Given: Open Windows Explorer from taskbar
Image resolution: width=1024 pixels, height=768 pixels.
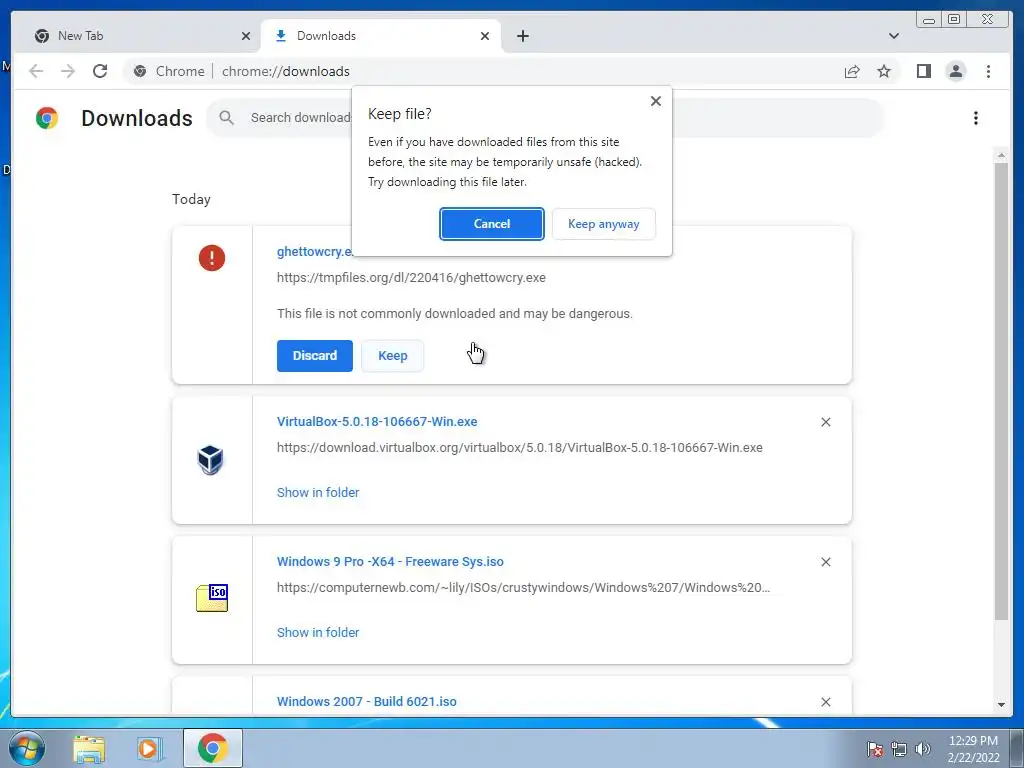Looking at the screenshot, I should 89,749.
